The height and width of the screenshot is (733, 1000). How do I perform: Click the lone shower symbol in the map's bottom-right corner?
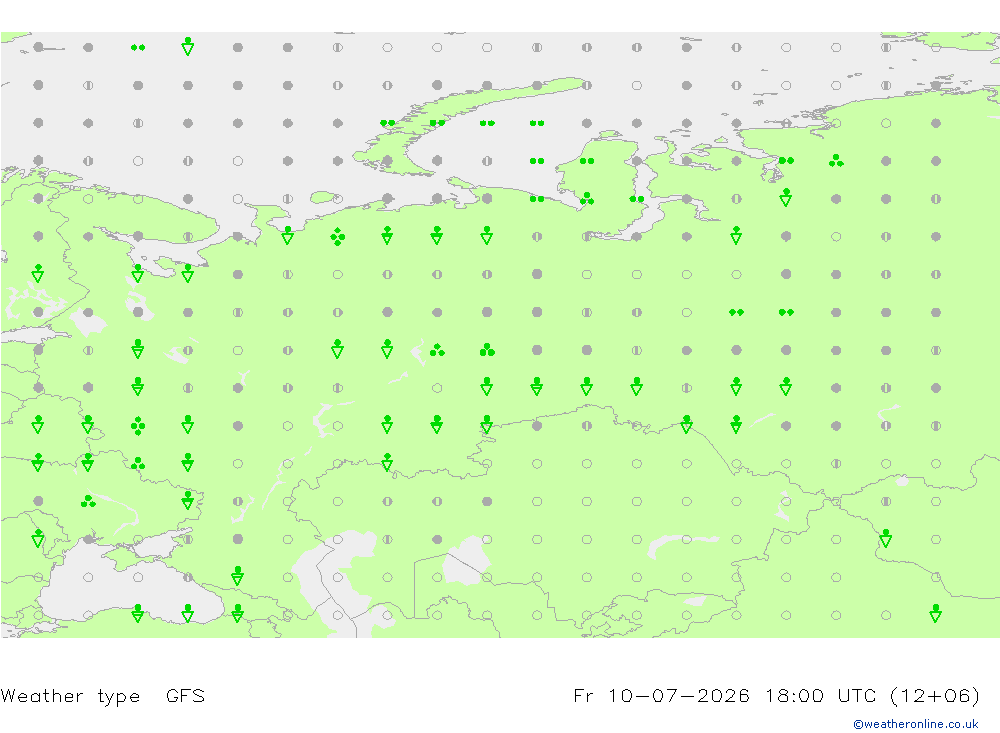[x=936, y=613]
